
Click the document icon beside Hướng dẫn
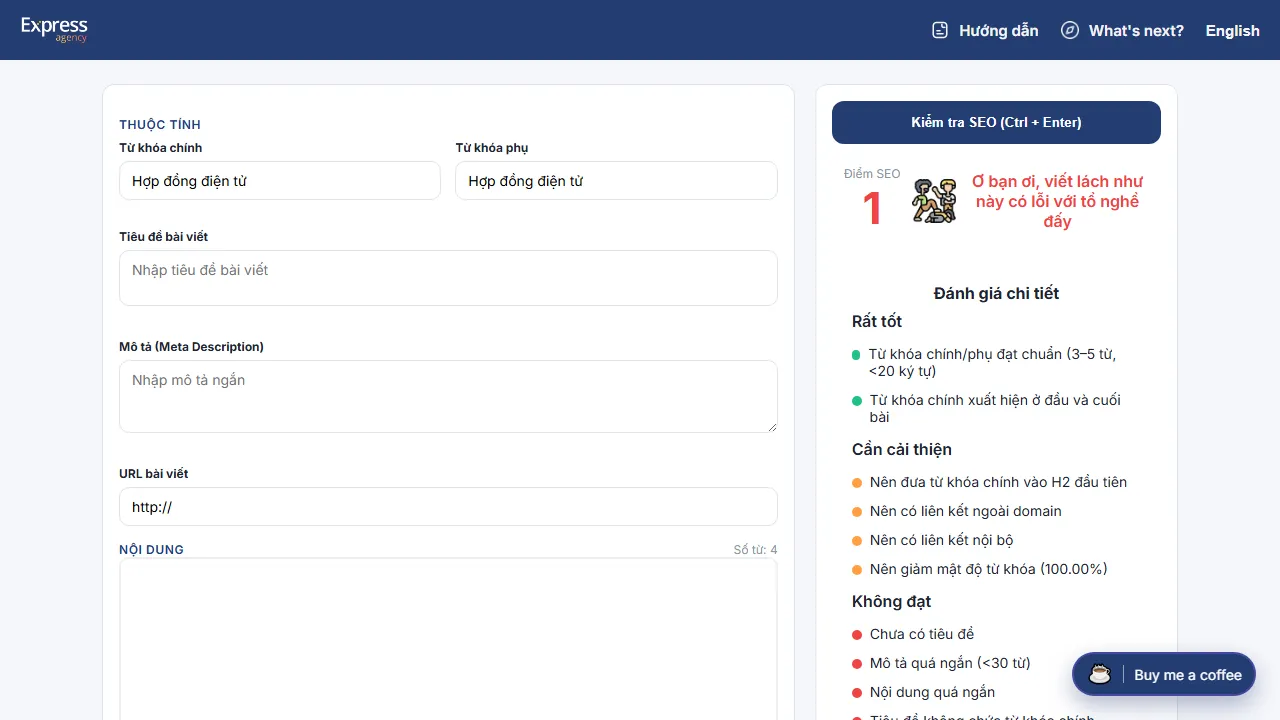pyautogui.click(x=939, y=30)
